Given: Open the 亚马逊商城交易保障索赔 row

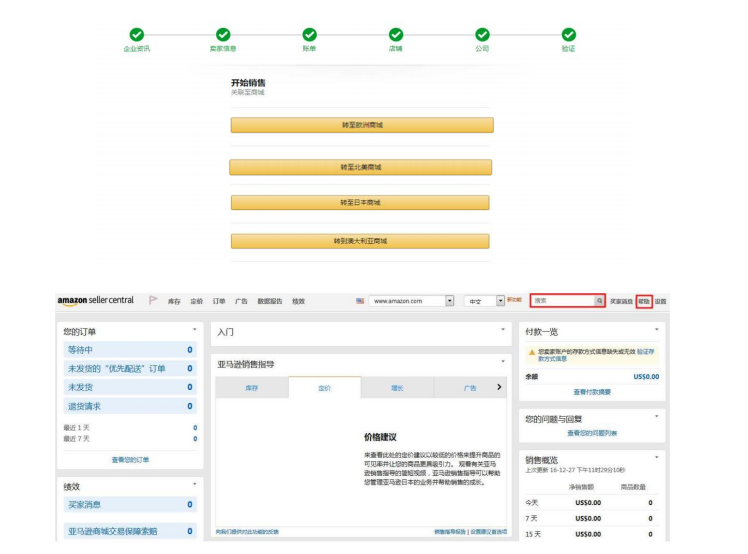Looking at the screenshot, I should (130, 531).
